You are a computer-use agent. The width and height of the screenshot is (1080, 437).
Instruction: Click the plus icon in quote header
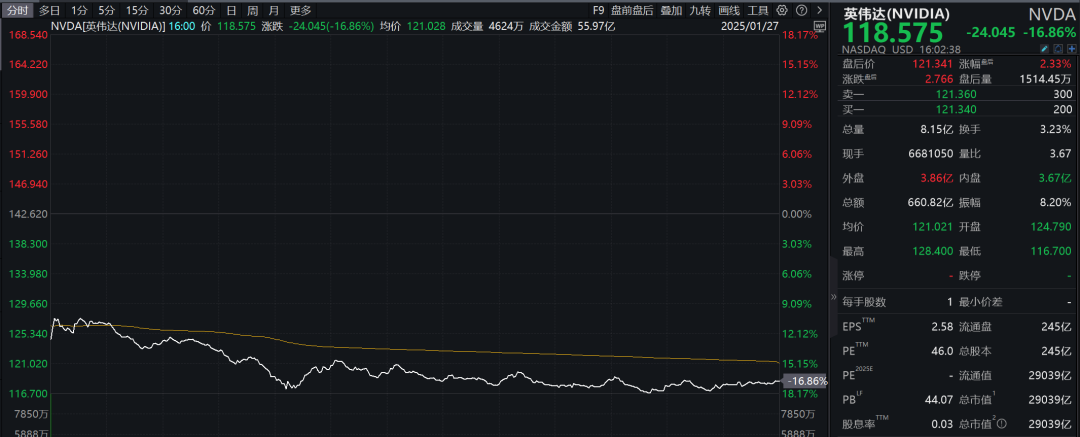coord(1070,48)
